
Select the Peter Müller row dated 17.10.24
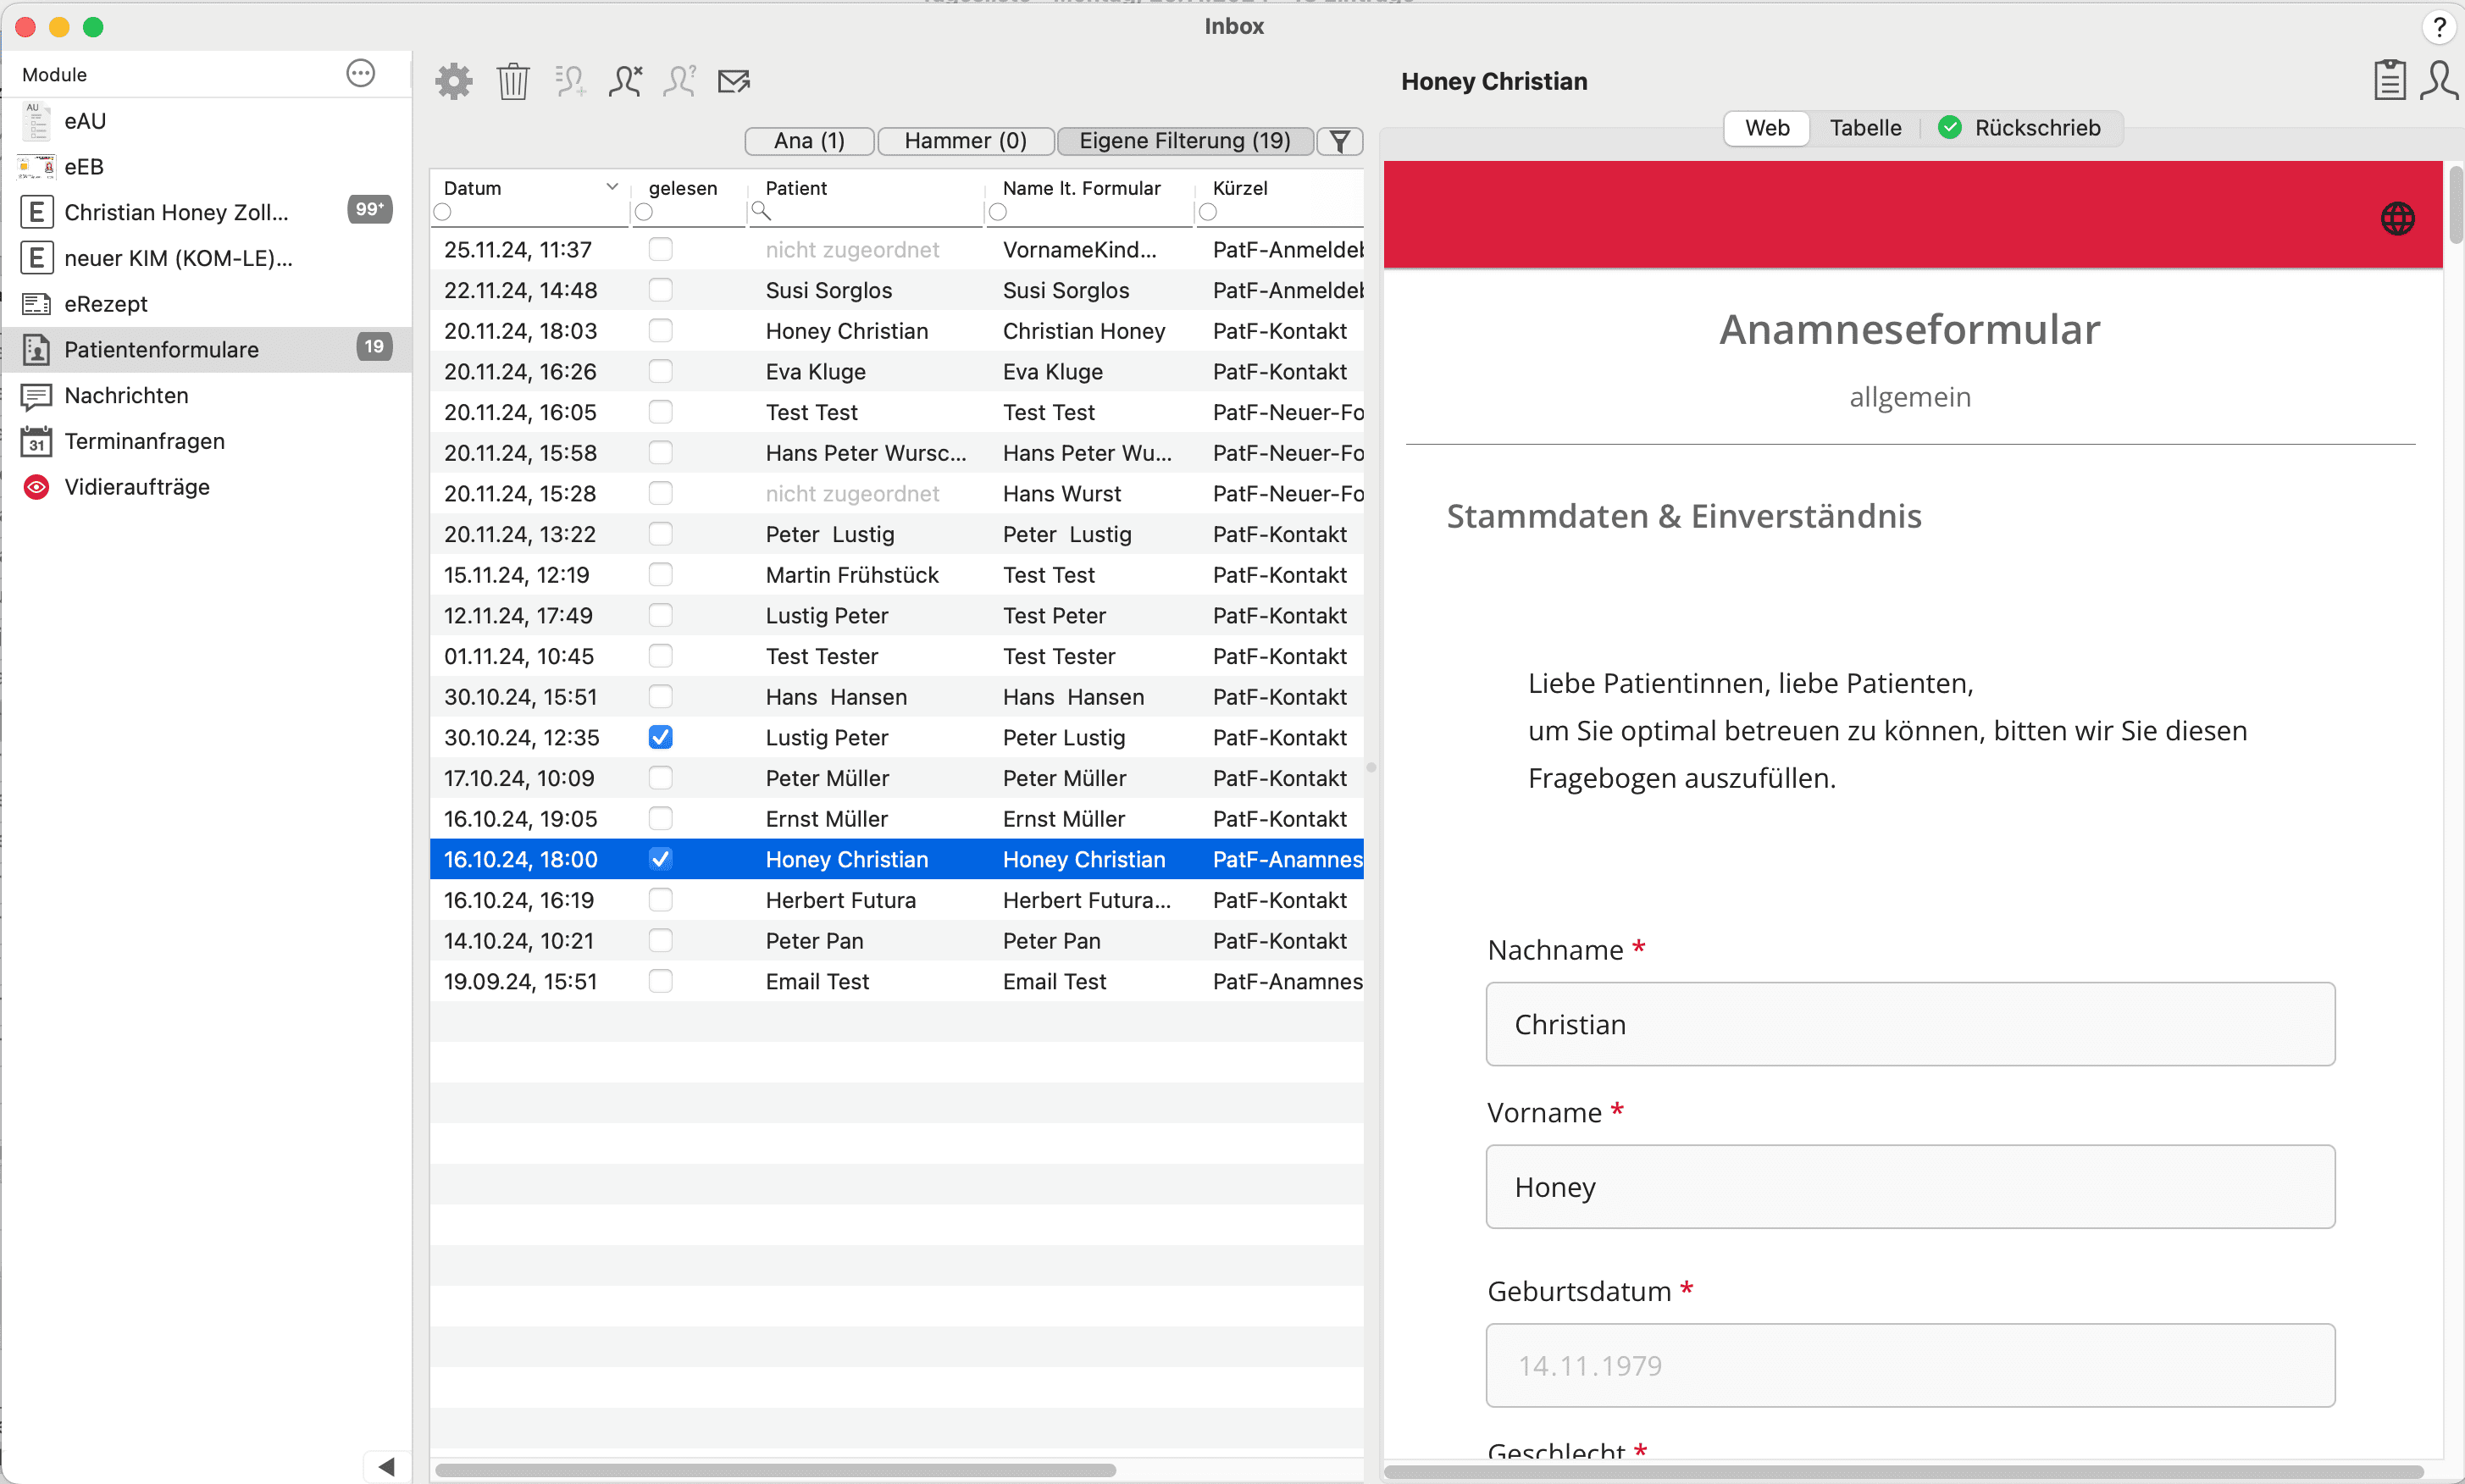896,778
